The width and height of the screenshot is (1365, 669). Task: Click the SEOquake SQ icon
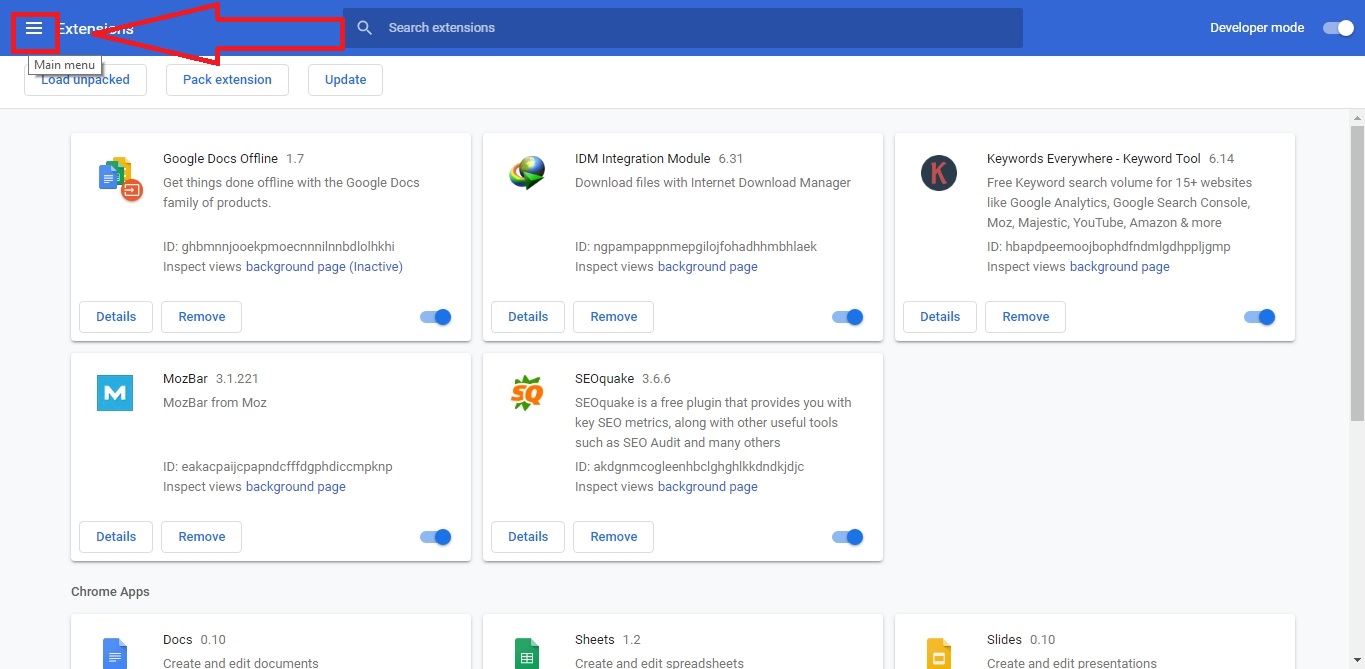(527, 393)
